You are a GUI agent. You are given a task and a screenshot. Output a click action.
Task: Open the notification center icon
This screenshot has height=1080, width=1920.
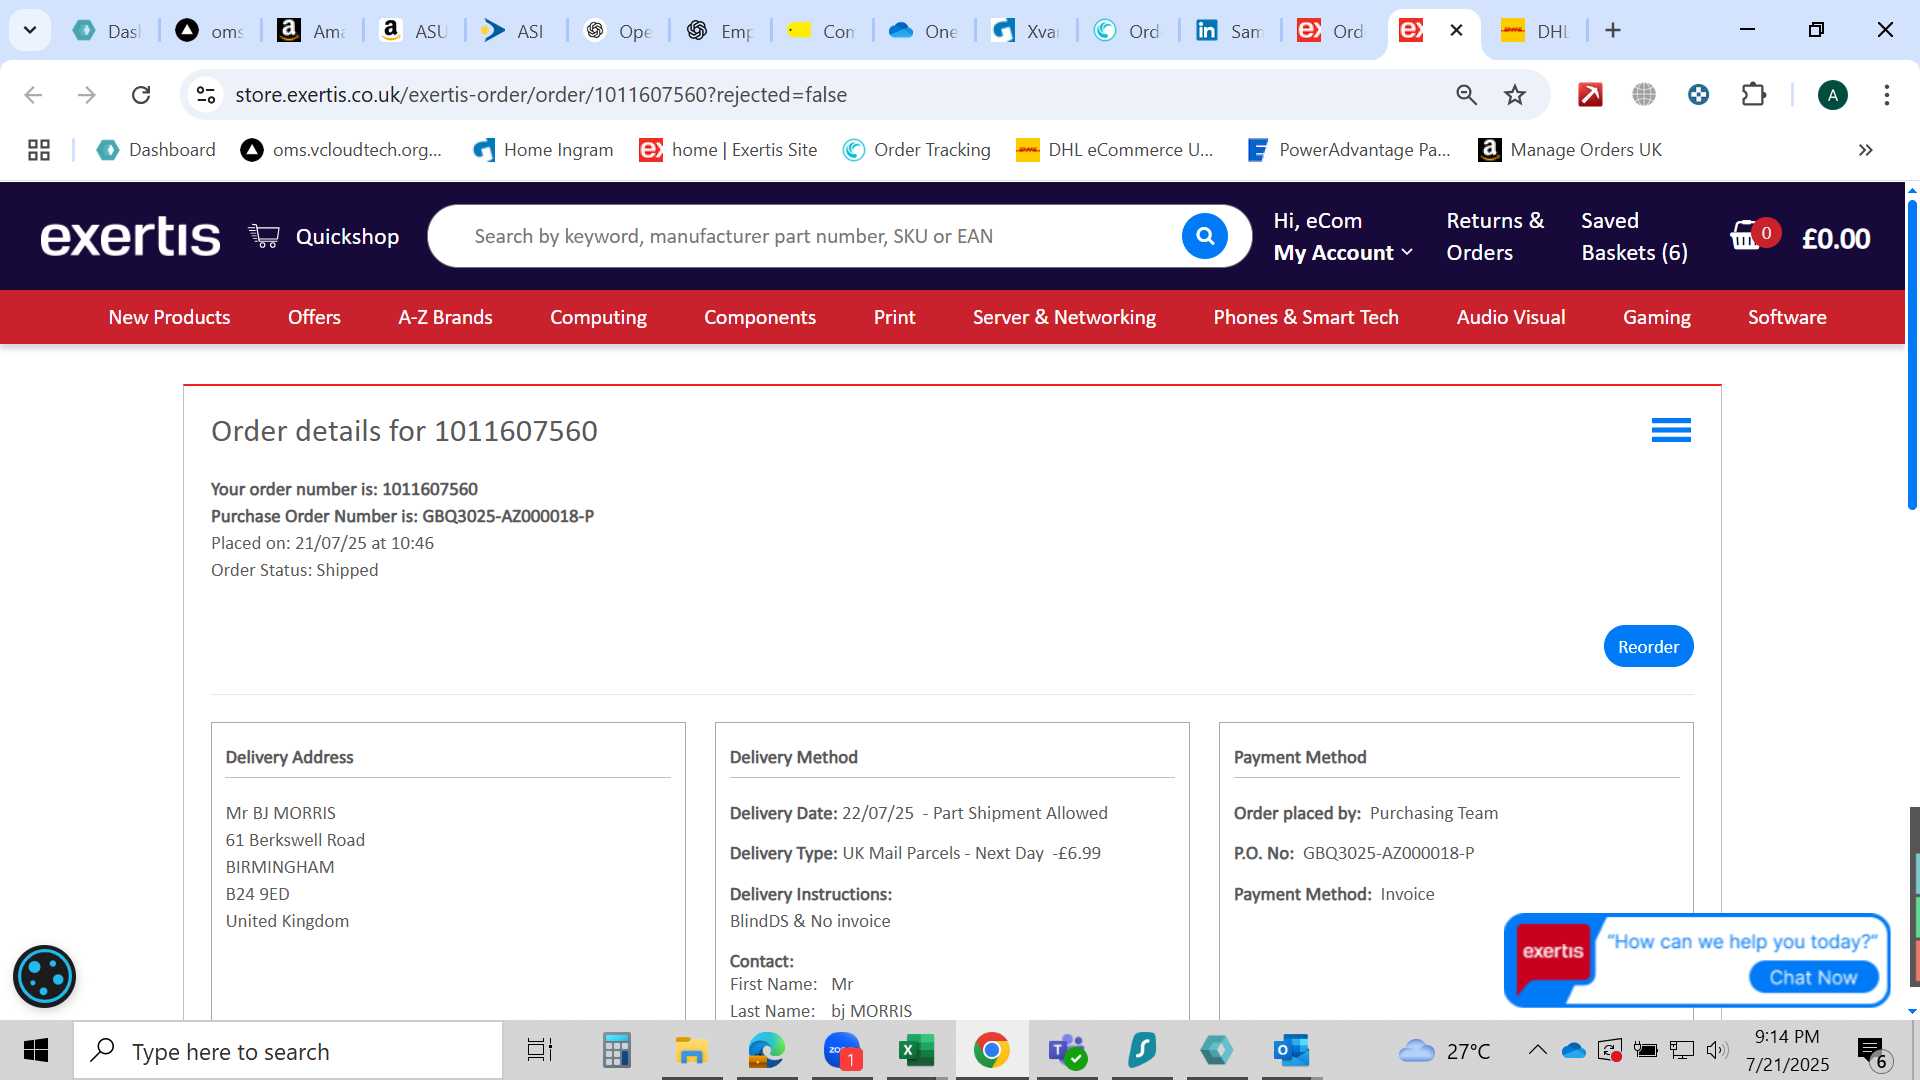coord(1873,1052)
